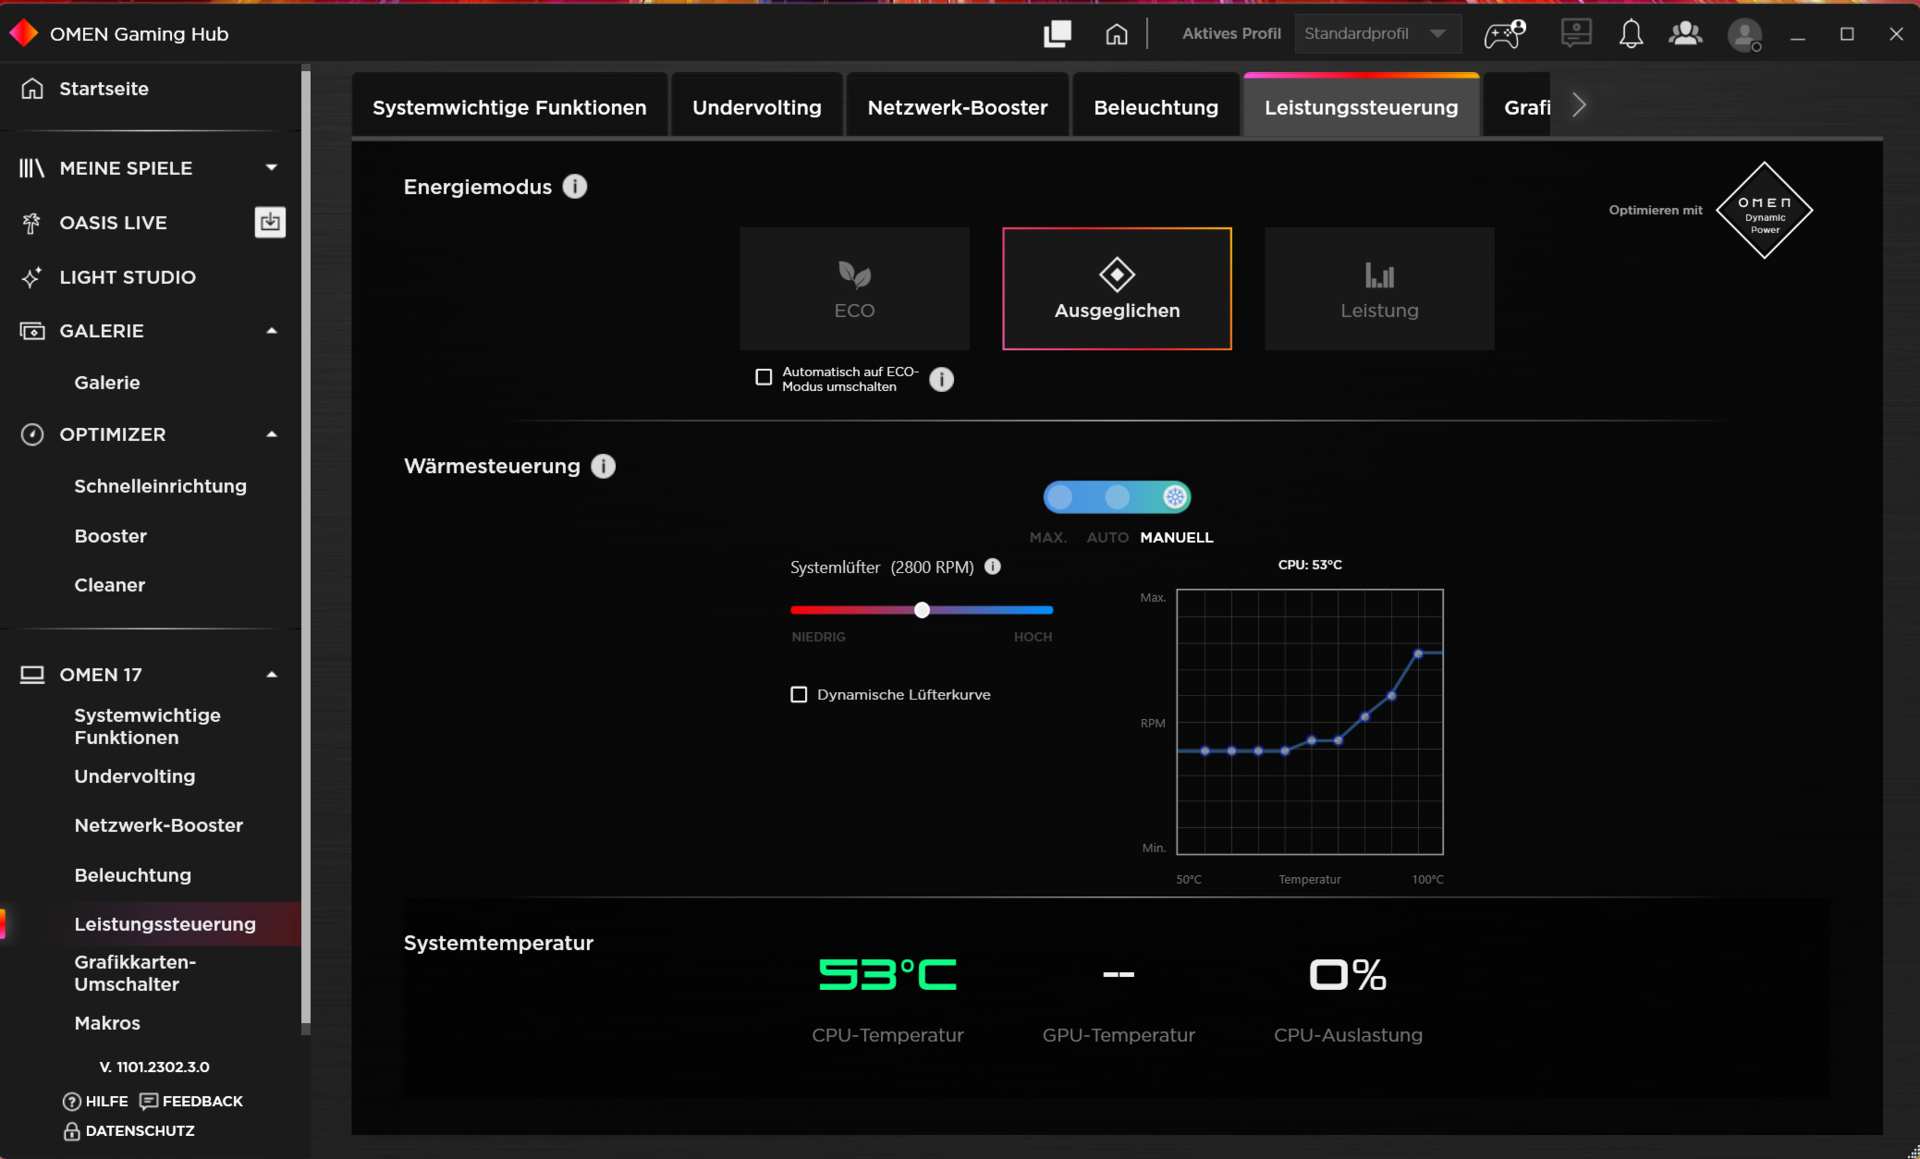Expand the MEINE SPIELE section

coord(271,168)
